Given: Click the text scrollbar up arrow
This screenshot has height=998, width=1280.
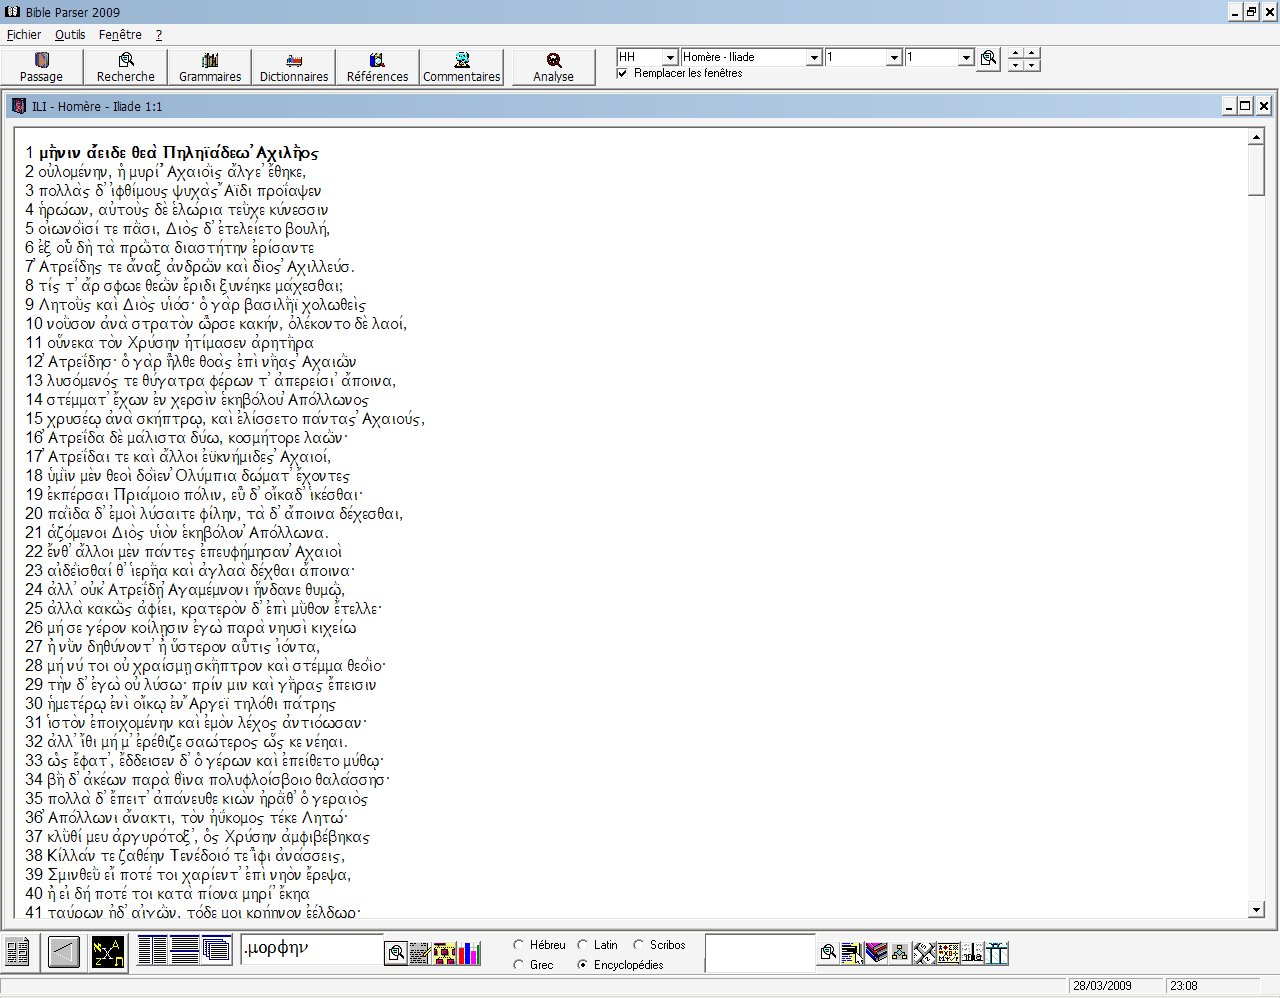Looking at the screenshot, I should tap(1256, 137).
